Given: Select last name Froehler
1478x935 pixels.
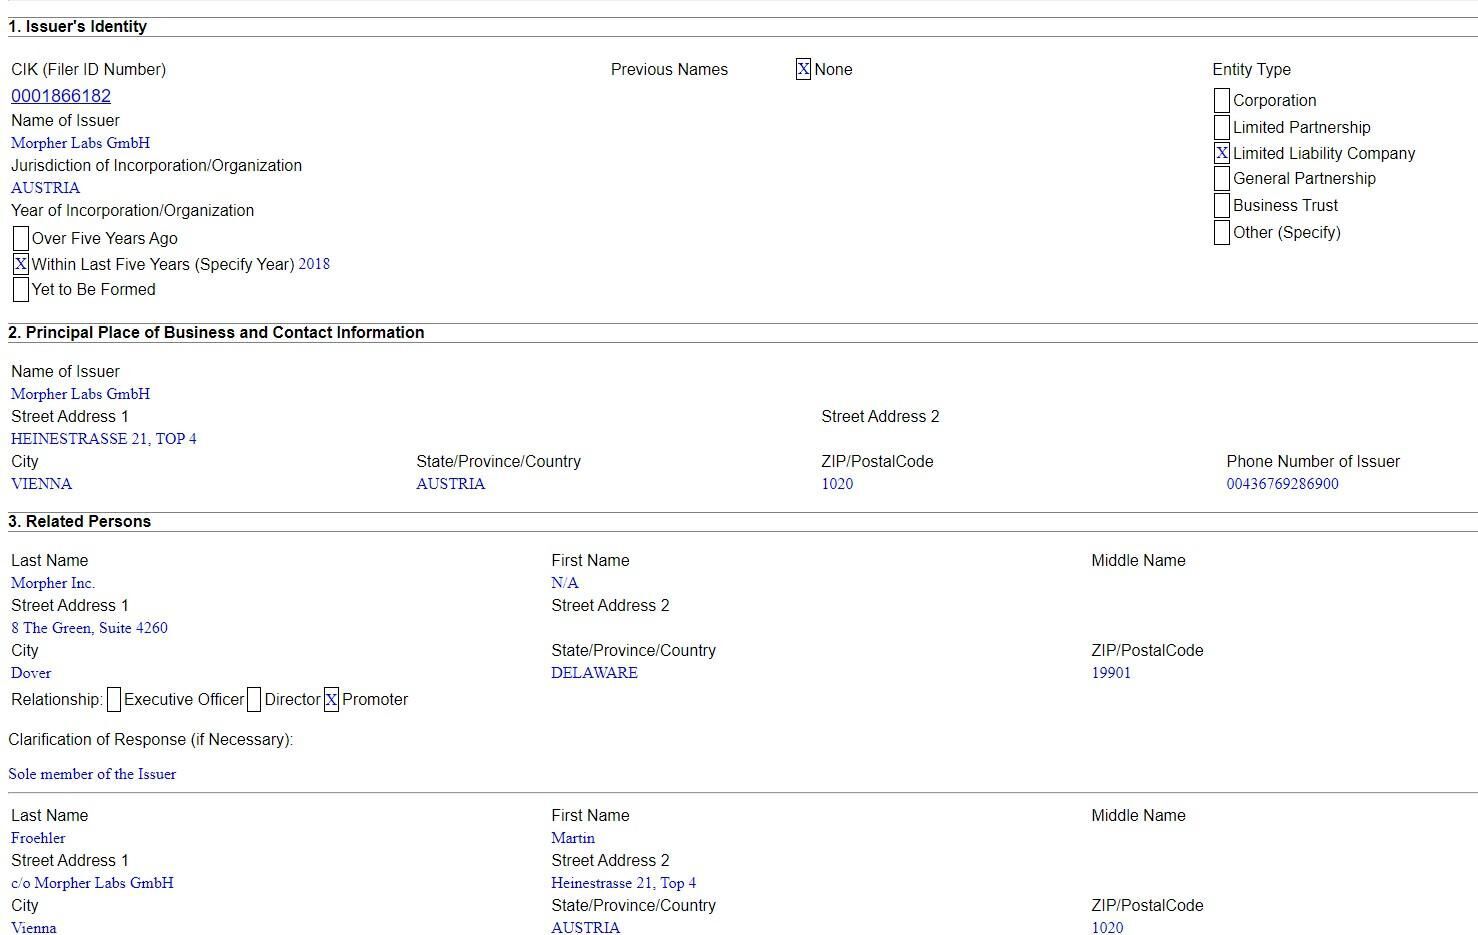Looking at the screenshot, I should pyautogui.click(x=38, y=837).
